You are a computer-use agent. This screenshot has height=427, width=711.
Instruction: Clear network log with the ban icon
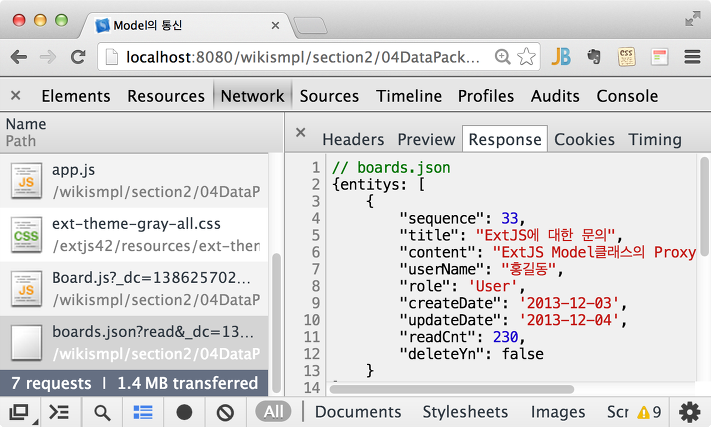(x=225, y=412)
